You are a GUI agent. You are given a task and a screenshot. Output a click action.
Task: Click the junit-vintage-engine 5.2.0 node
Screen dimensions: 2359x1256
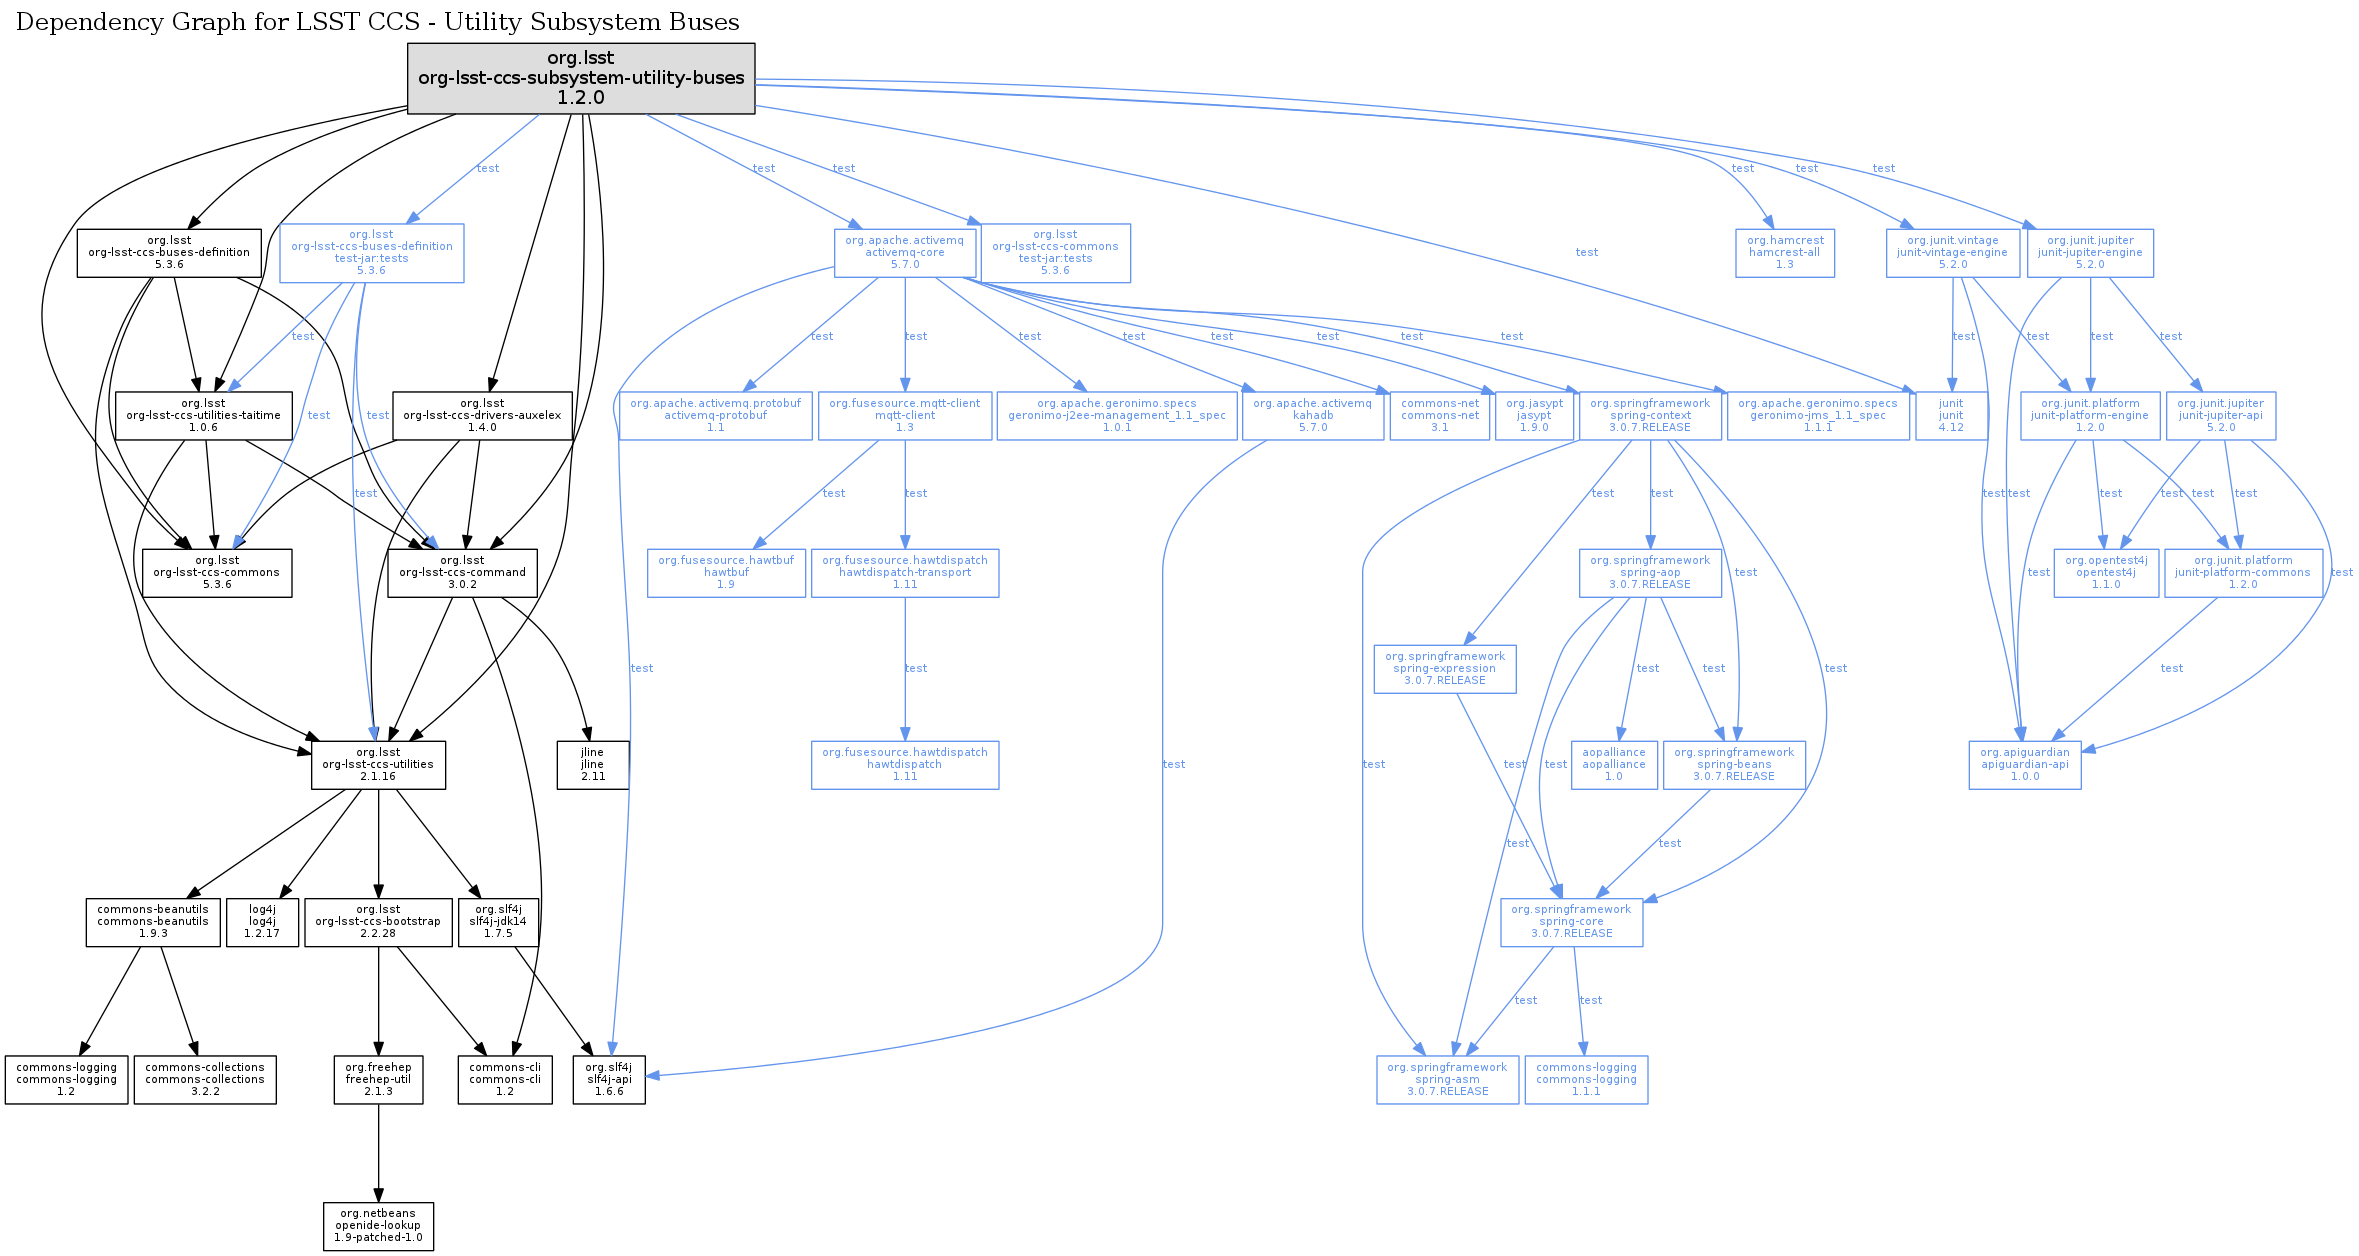[1952, 253]
